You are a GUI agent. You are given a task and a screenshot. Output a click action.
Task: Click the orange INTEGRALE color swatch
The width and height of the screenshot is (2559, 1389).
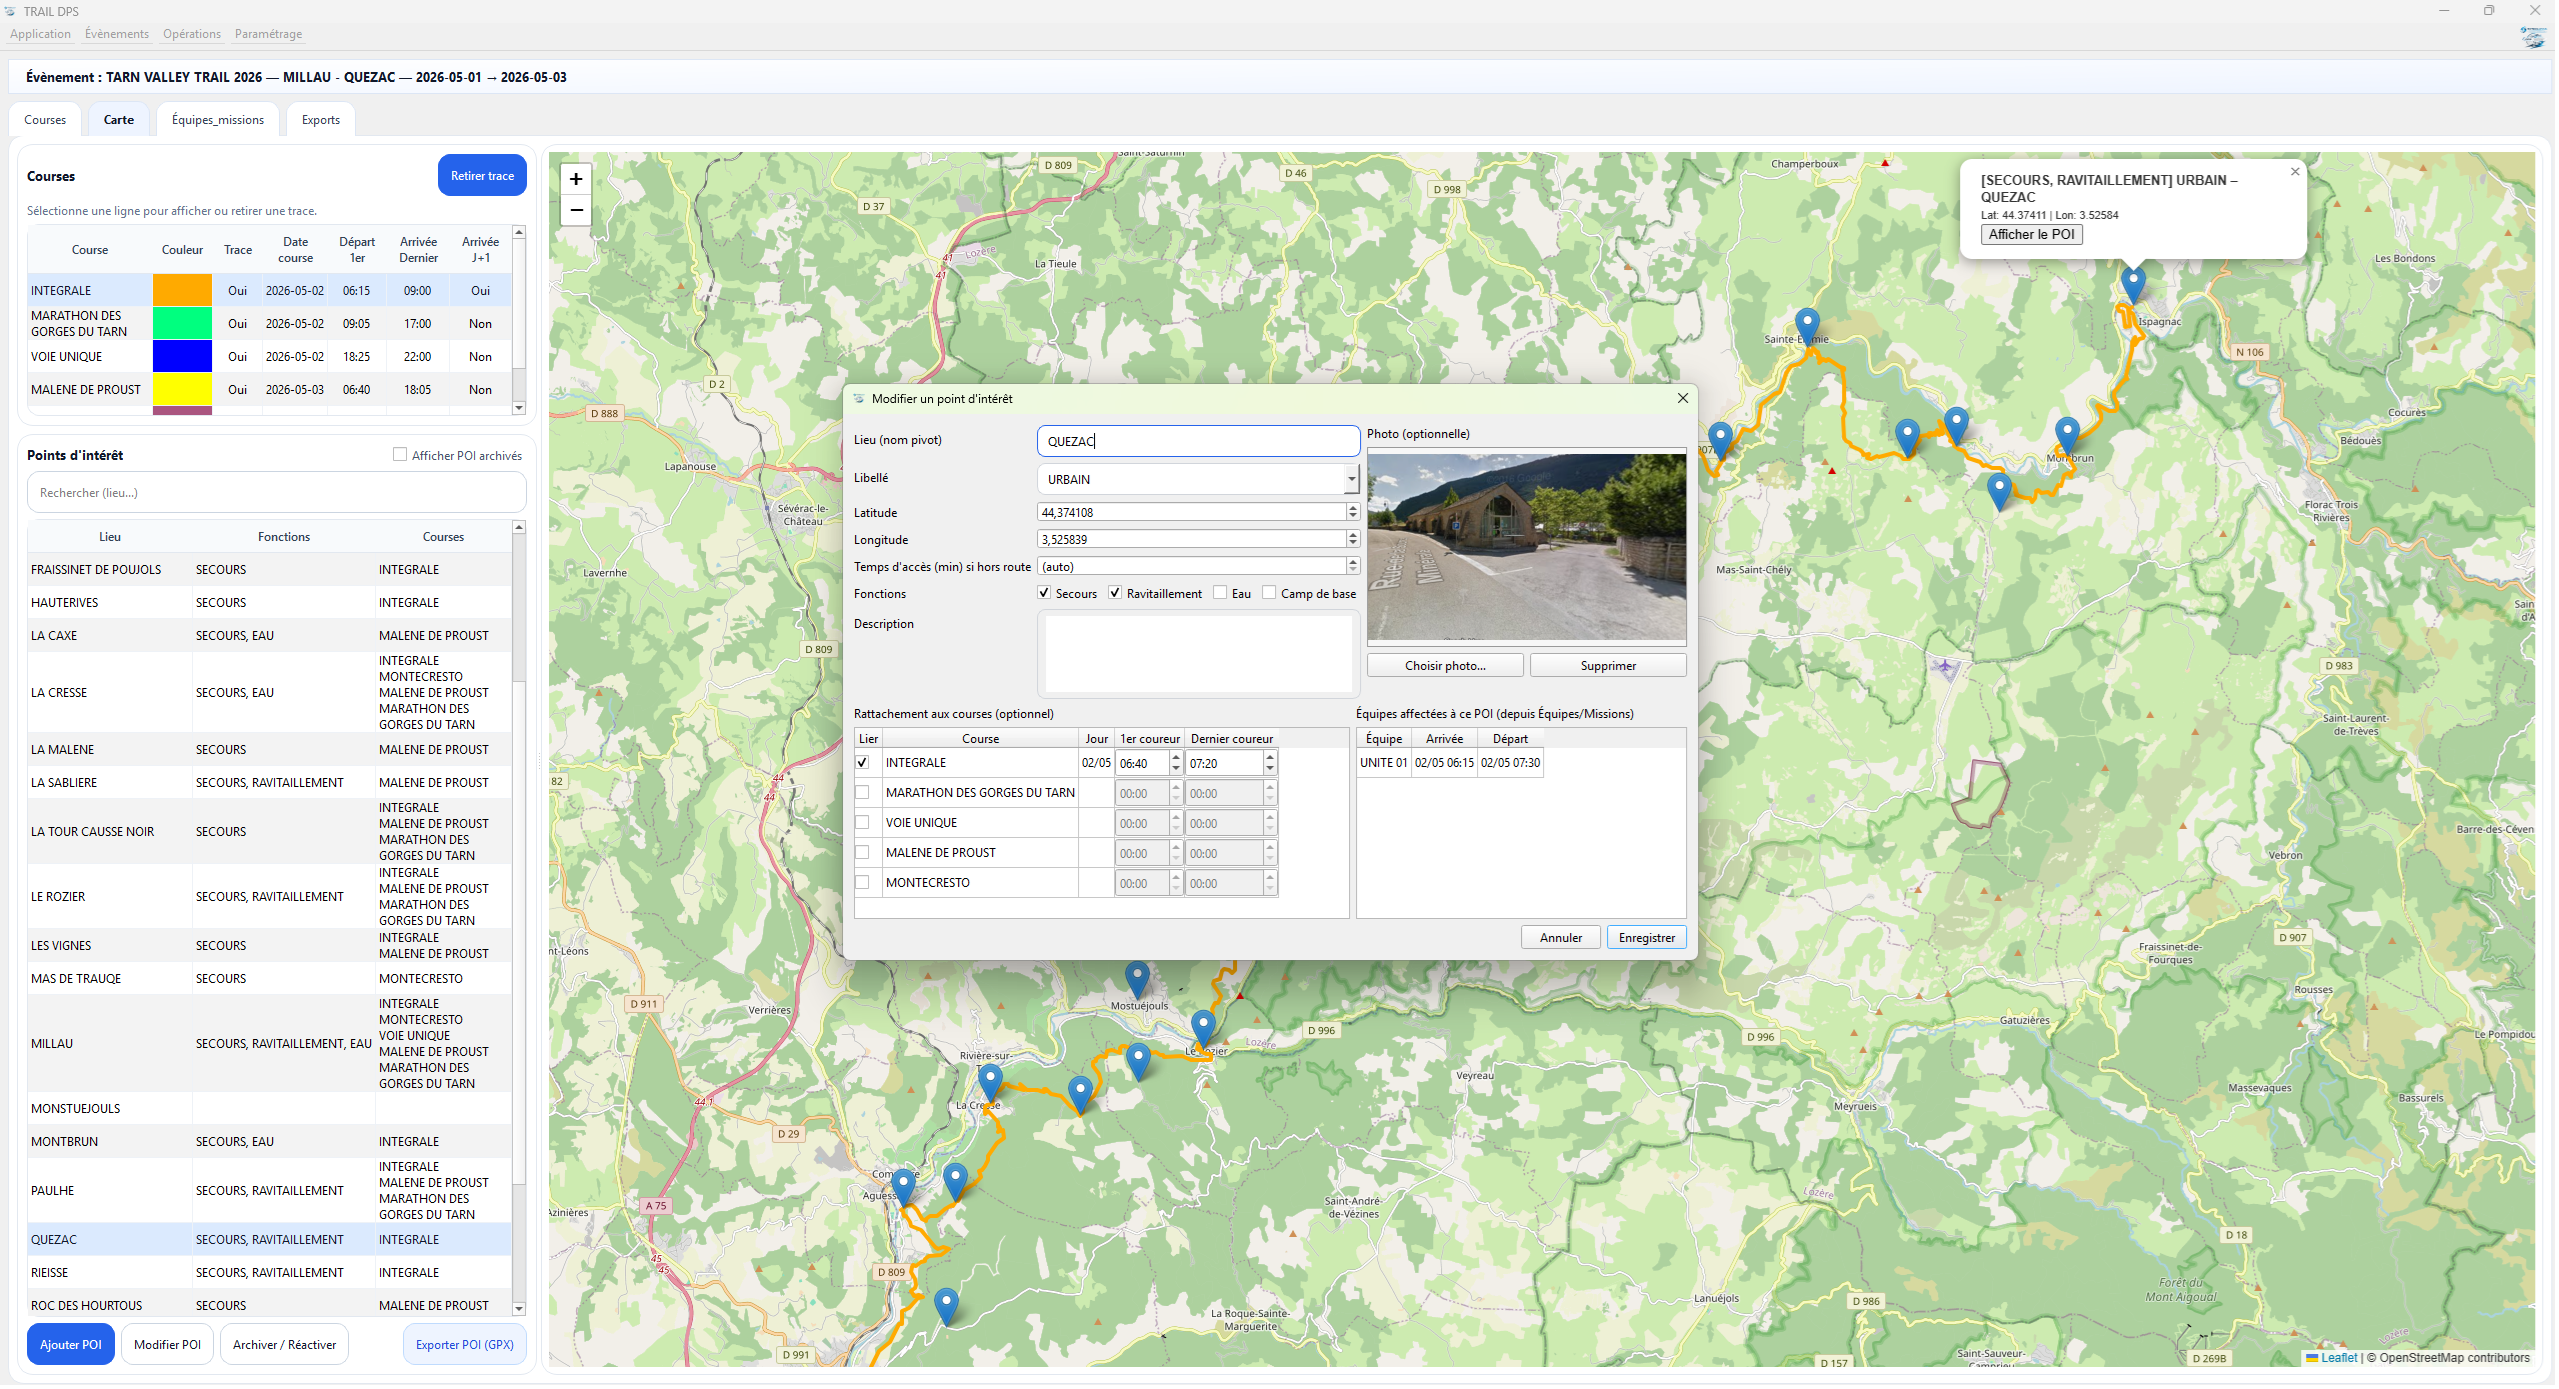point(182,291)
